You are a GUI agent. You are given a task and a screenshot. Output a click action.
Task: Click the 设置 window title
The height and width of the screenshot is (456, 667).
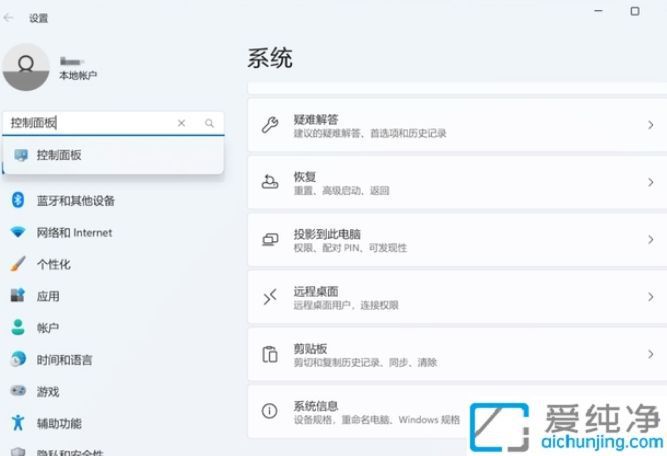(x=38, y=18)
